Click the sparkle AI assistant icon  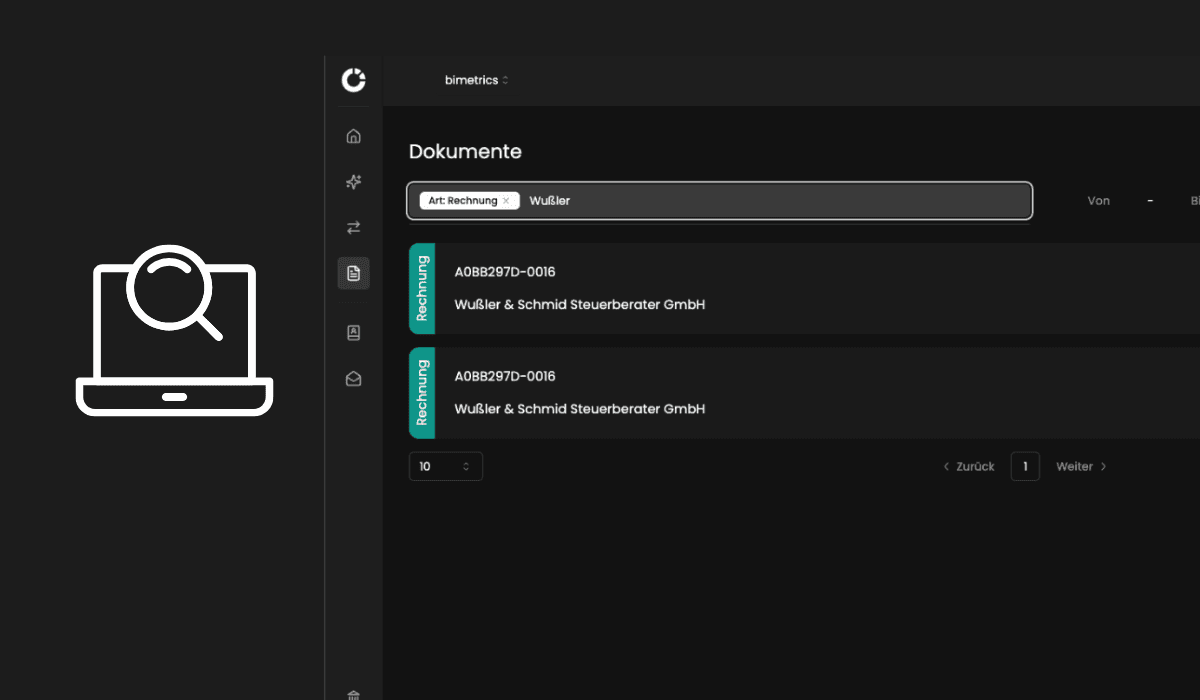coord(353,182)
